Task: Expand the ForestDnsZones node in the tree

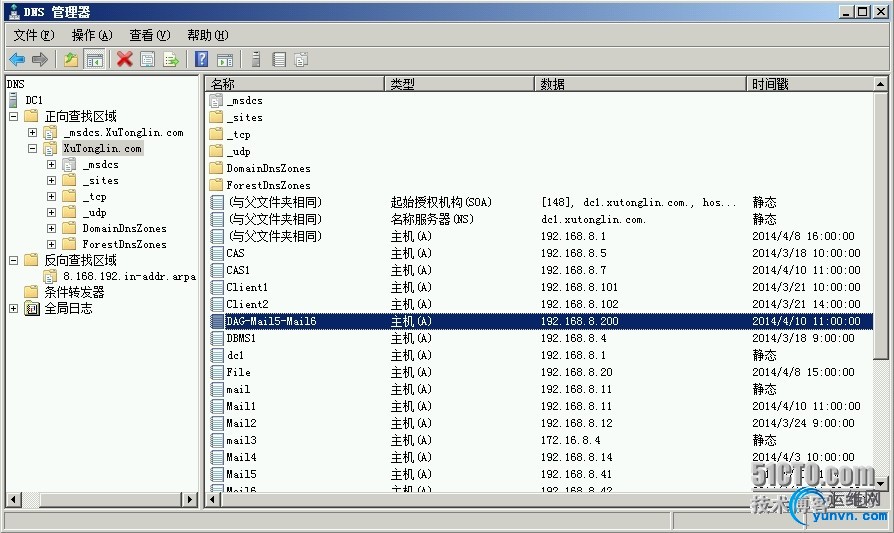Action: (x=51, y=244)
